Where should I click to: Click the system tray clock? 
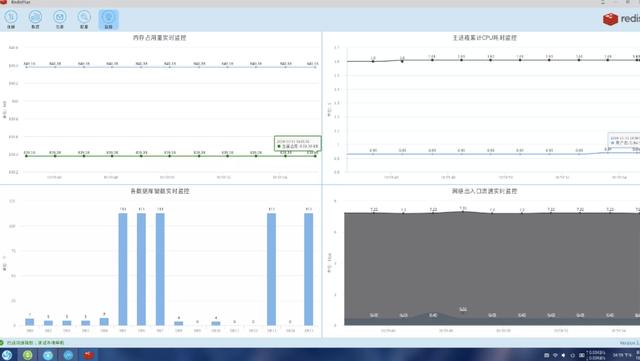(x=622, y=355)
